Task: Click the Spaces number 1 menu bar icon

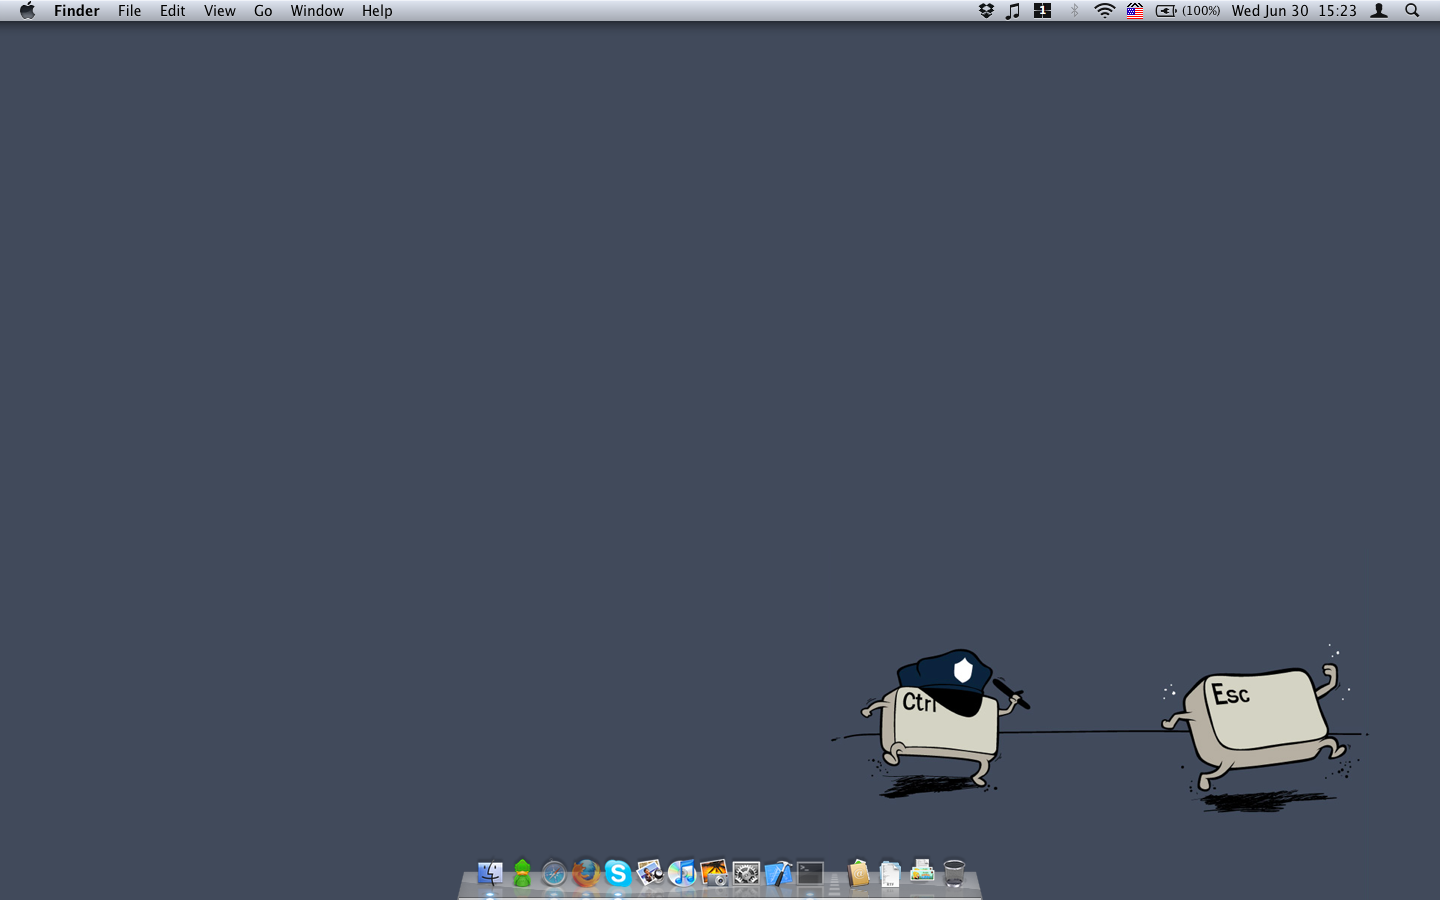Action: 1042,11
